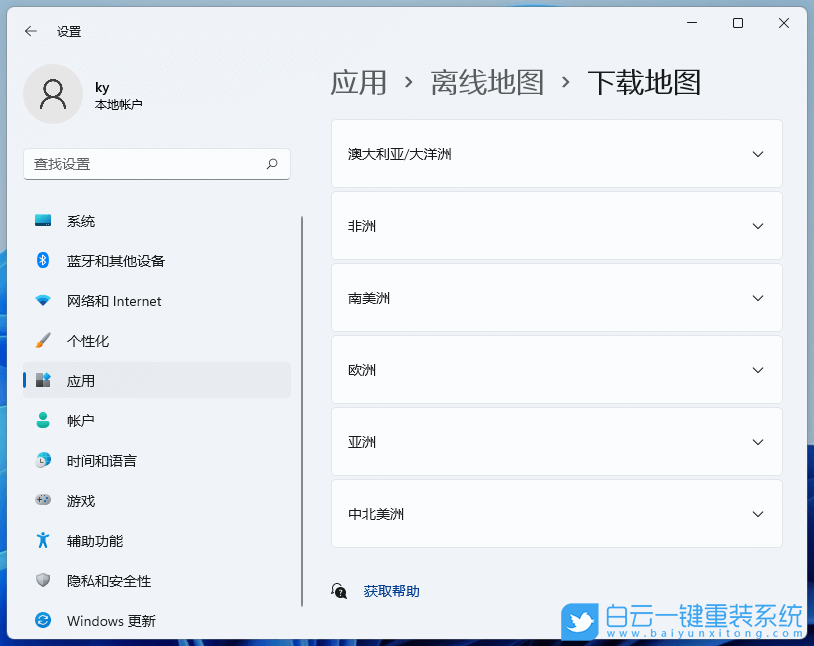Select the 系统 settings icon in sidebar
This screenshot has height=646, width=814.
click(x=41, y=221)
